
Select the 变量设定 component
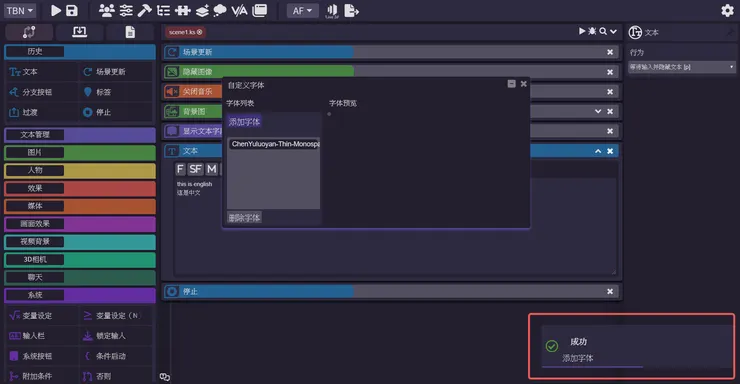[x=42, y=316]
